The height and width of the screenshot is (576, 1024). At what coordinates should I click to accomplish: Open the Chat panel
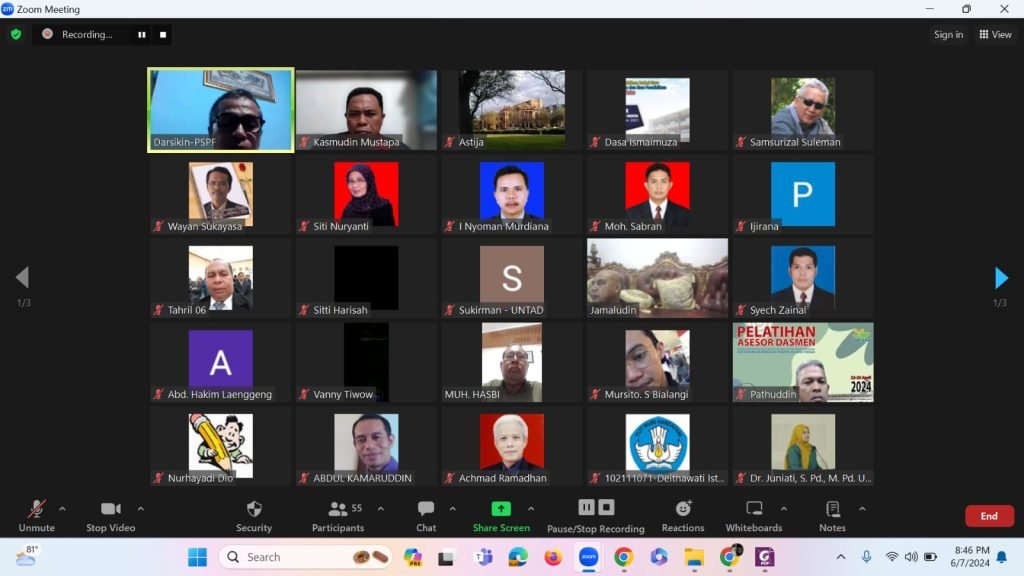[426, 515]
